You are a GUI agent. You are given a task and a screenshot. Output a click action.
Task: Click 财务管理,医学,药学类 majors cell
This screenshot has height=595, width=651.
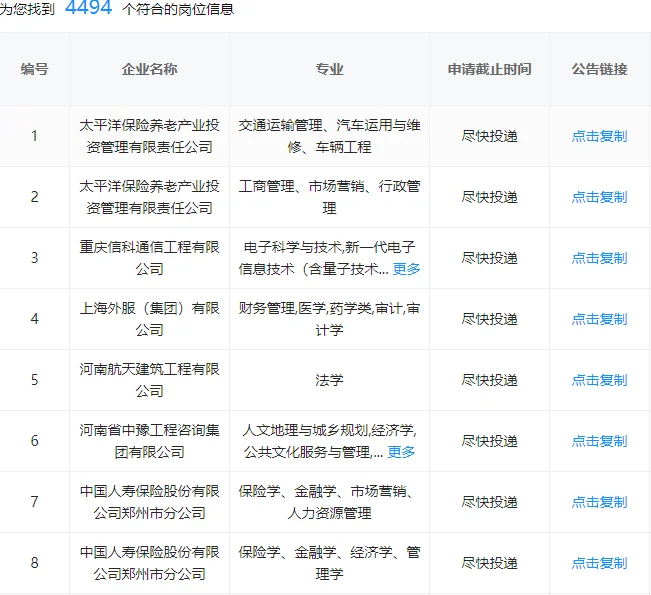(329, 319)
